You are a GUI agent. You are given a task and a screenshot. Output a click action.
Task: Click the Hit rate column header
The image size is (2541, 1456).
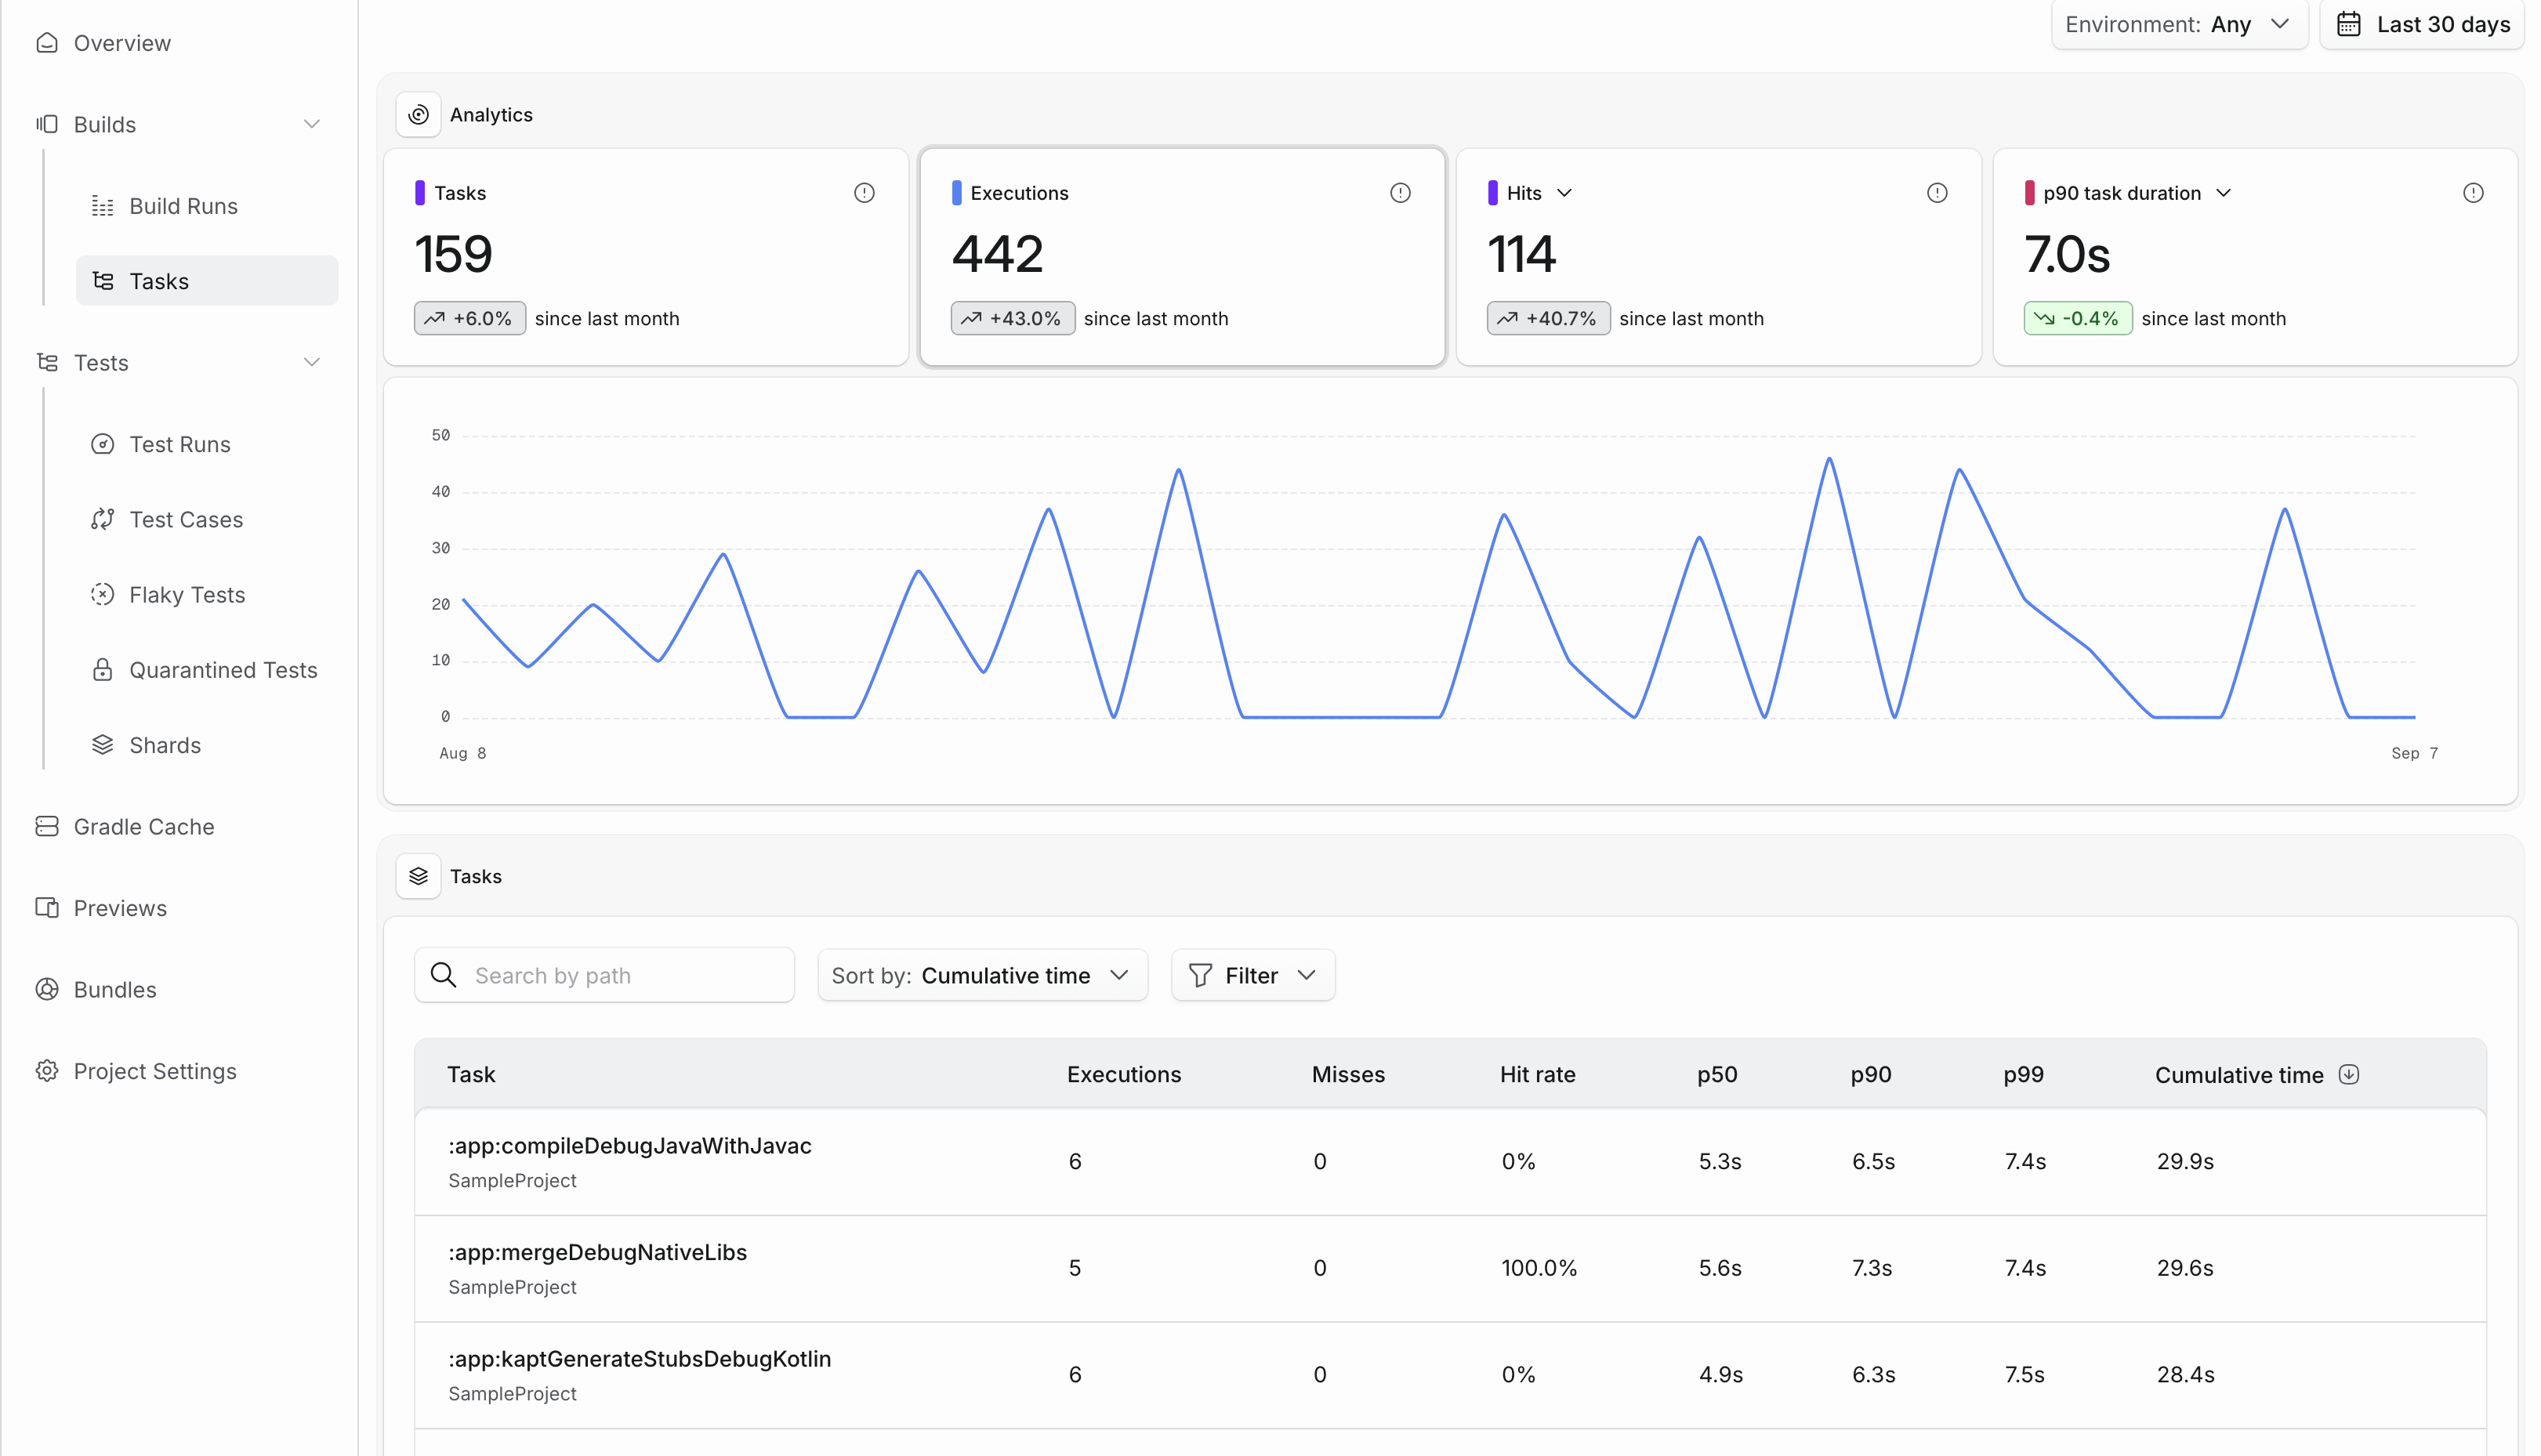[x=1537, y=1074]
